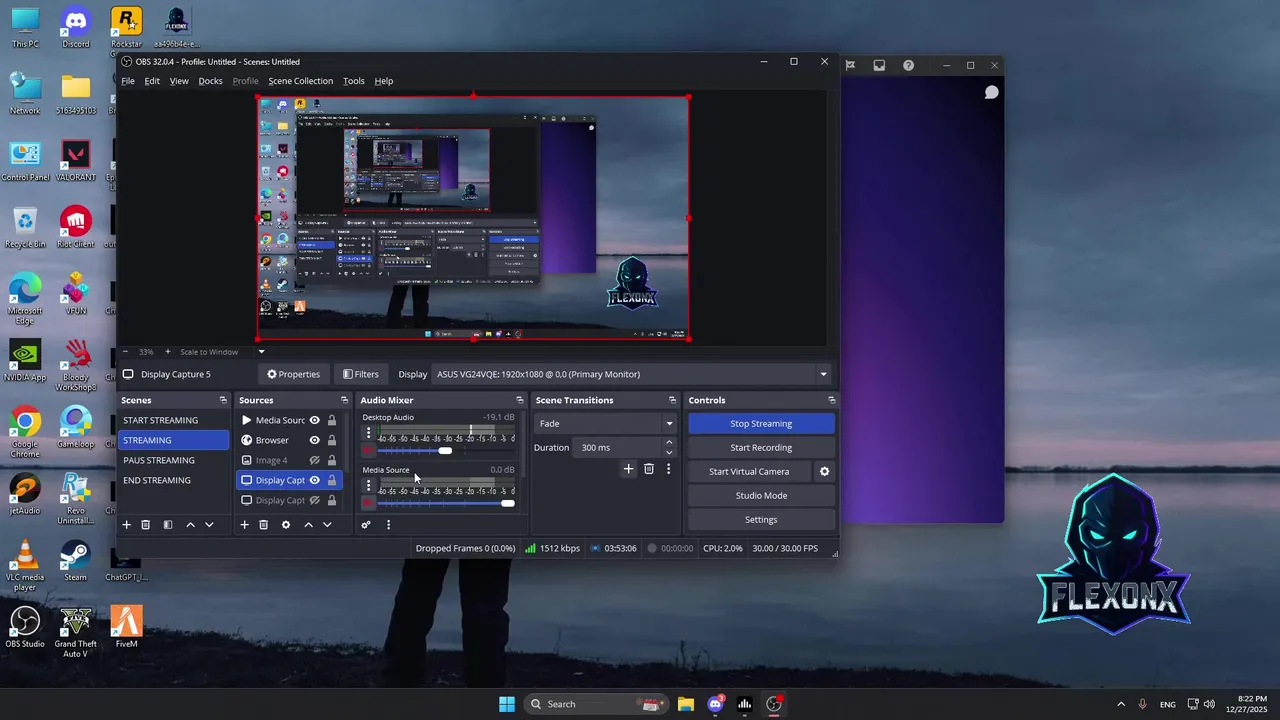Add a new scene with plus icon
Image resolution: width=1280 pixels, height=720 pixels.
[126, 525]
